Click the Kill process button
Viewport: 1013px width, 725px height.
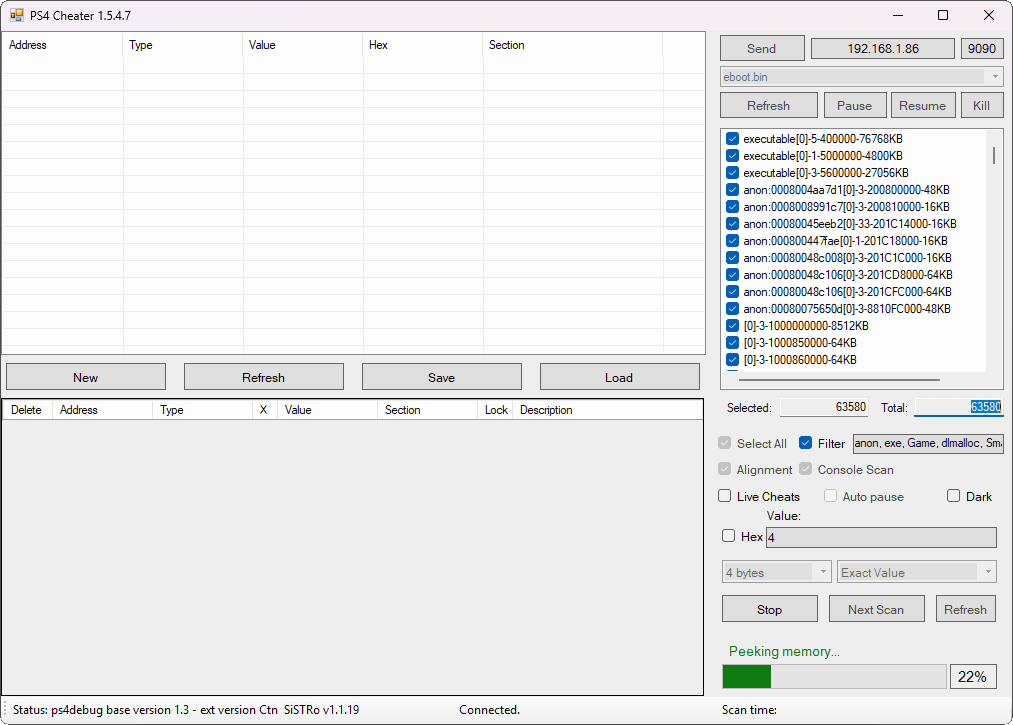pos(982,105)
